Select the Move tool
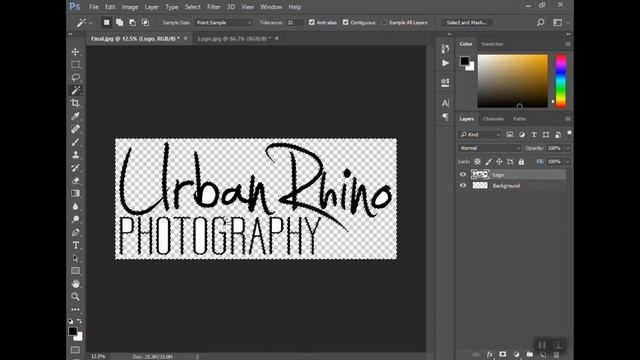This screenshot has width=640, height=360. point(76,52)
